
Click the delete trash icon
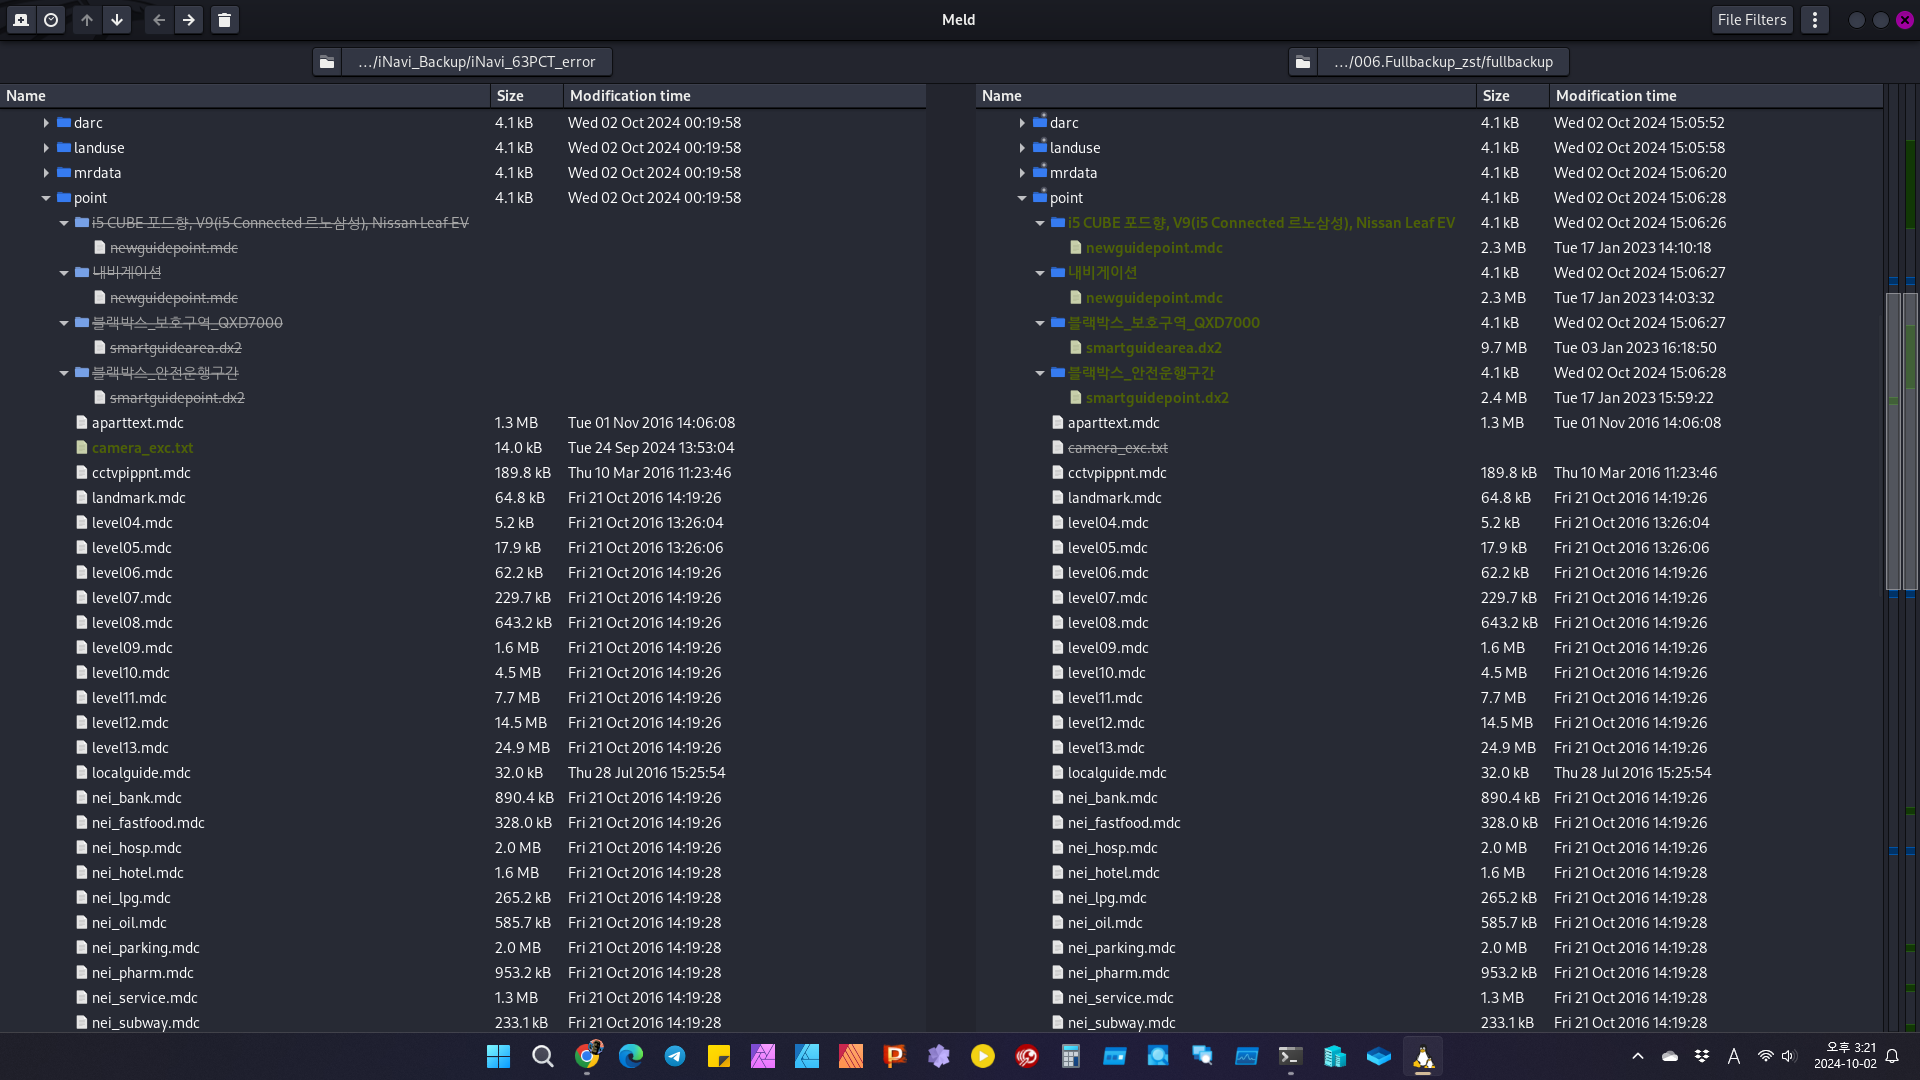pos(225,20)
